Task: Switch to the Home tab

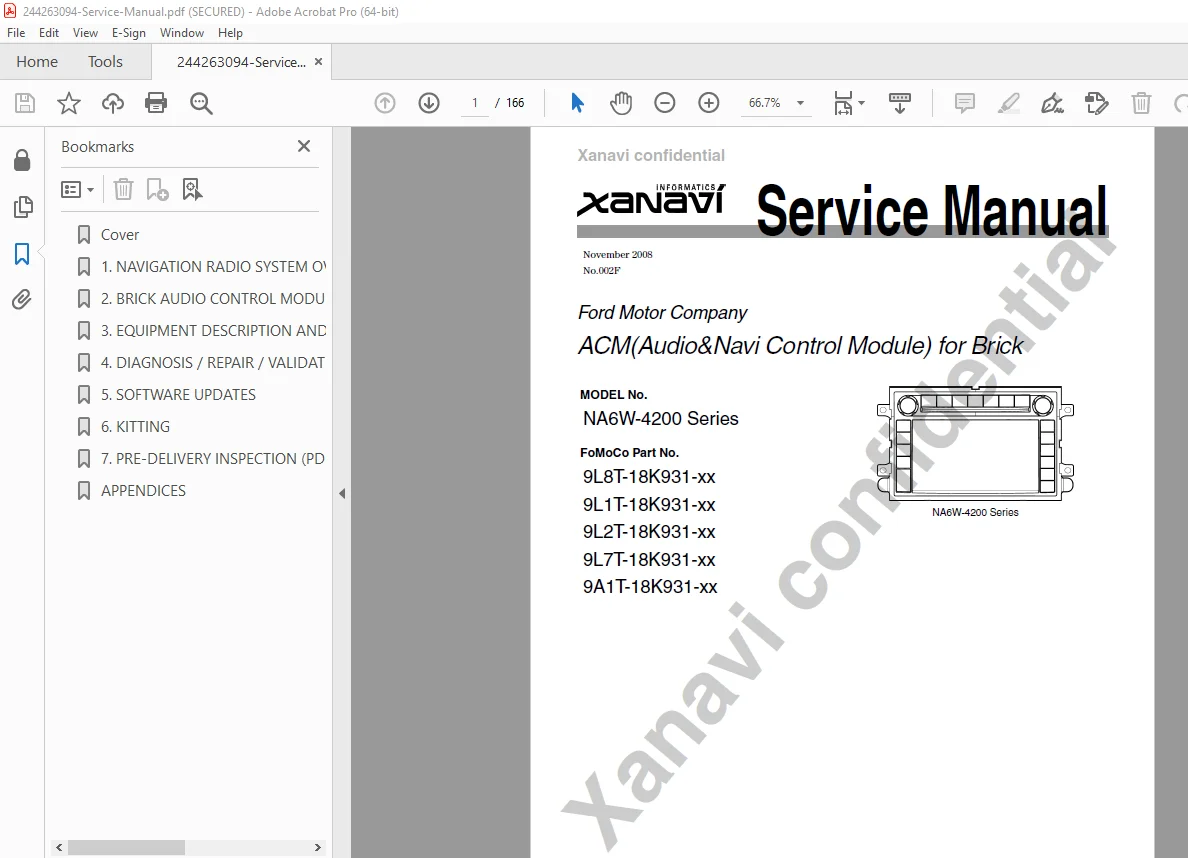Action: (x=37, y=61)
